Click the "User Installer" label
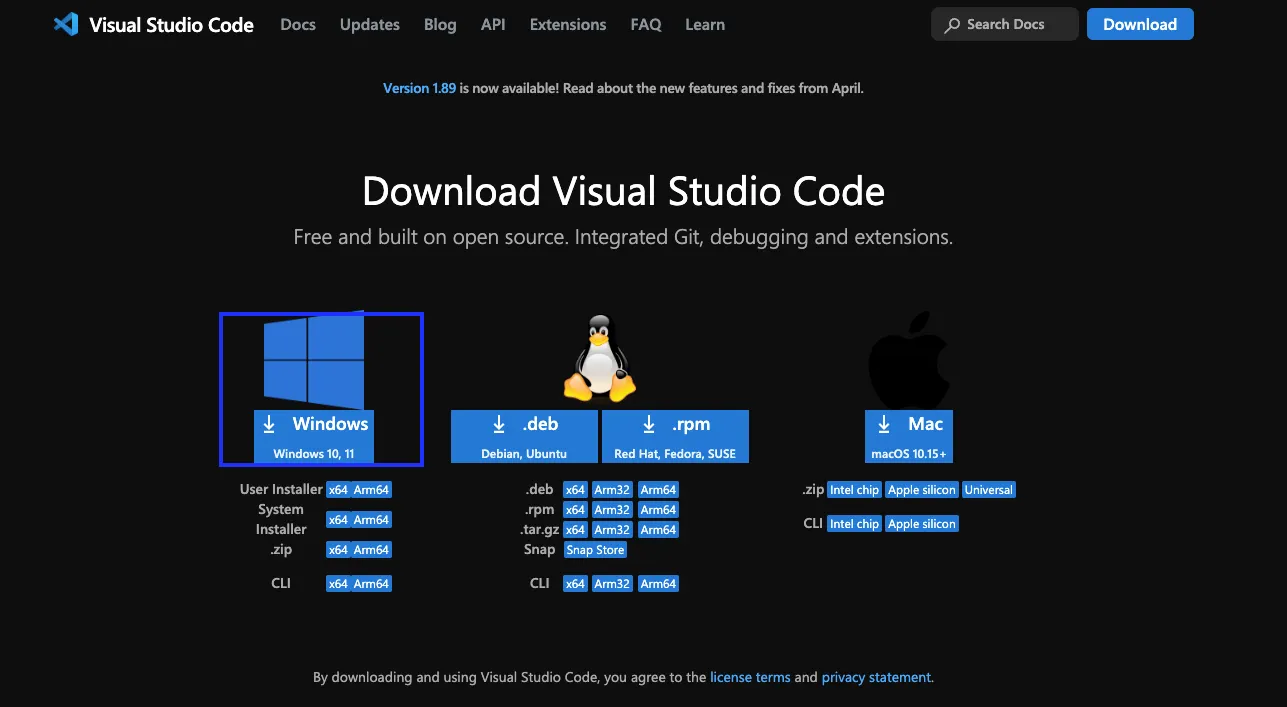1287x707 pixels. (281, 489)
